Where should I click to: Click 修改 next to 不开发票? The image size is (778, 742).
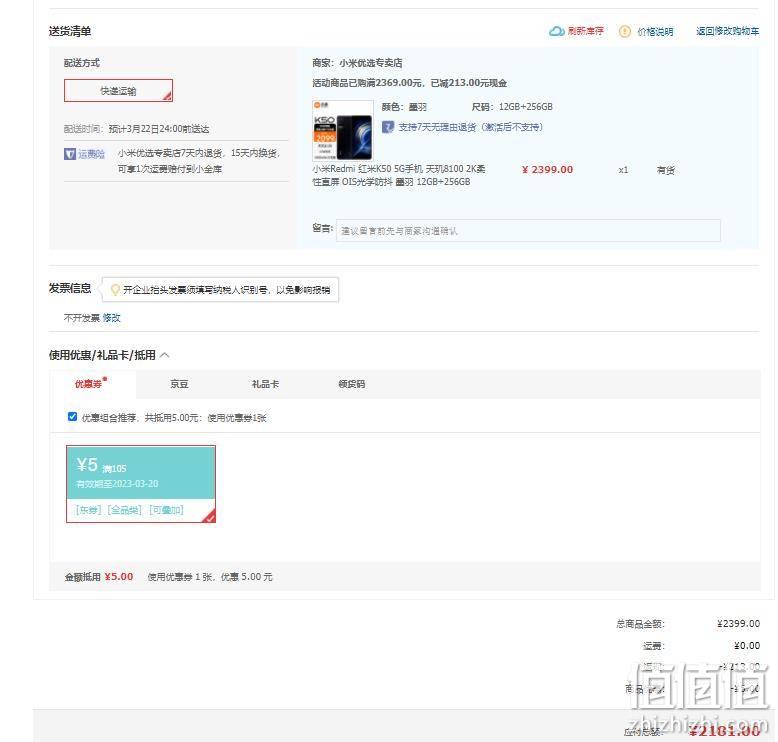tap(112, 318)
